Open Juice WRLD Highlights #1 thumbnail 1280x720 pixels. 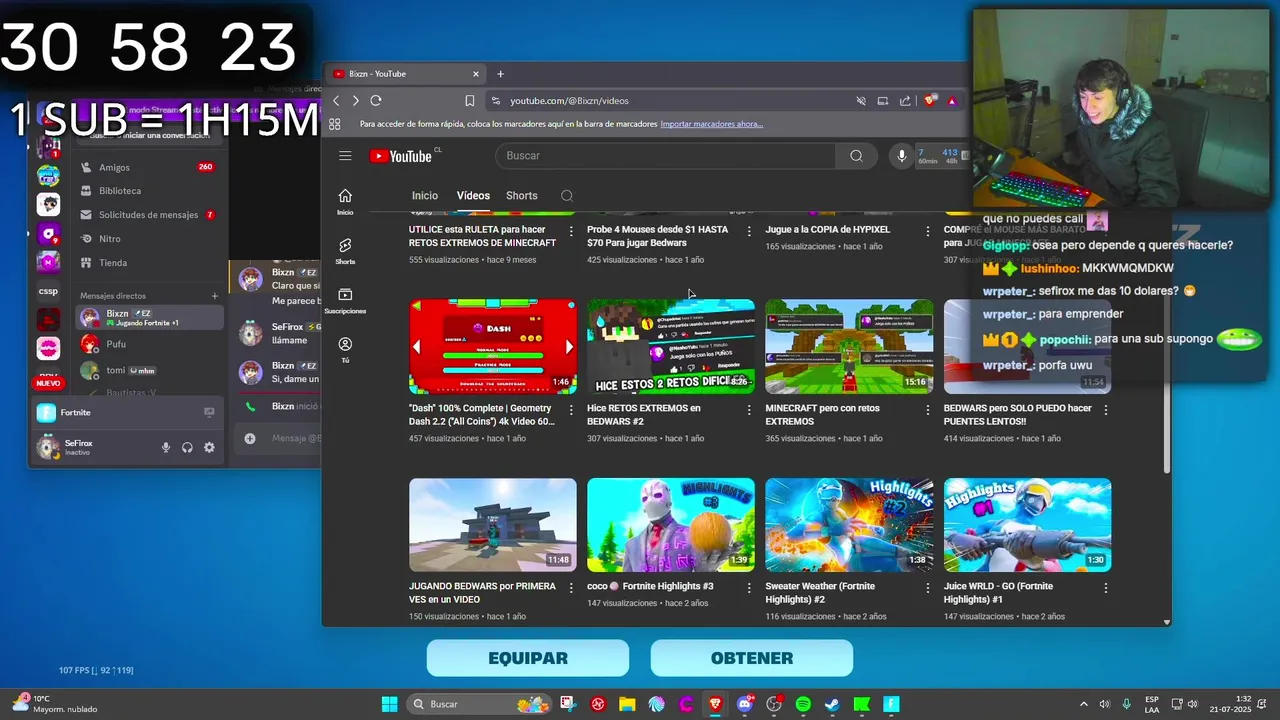1027,525
